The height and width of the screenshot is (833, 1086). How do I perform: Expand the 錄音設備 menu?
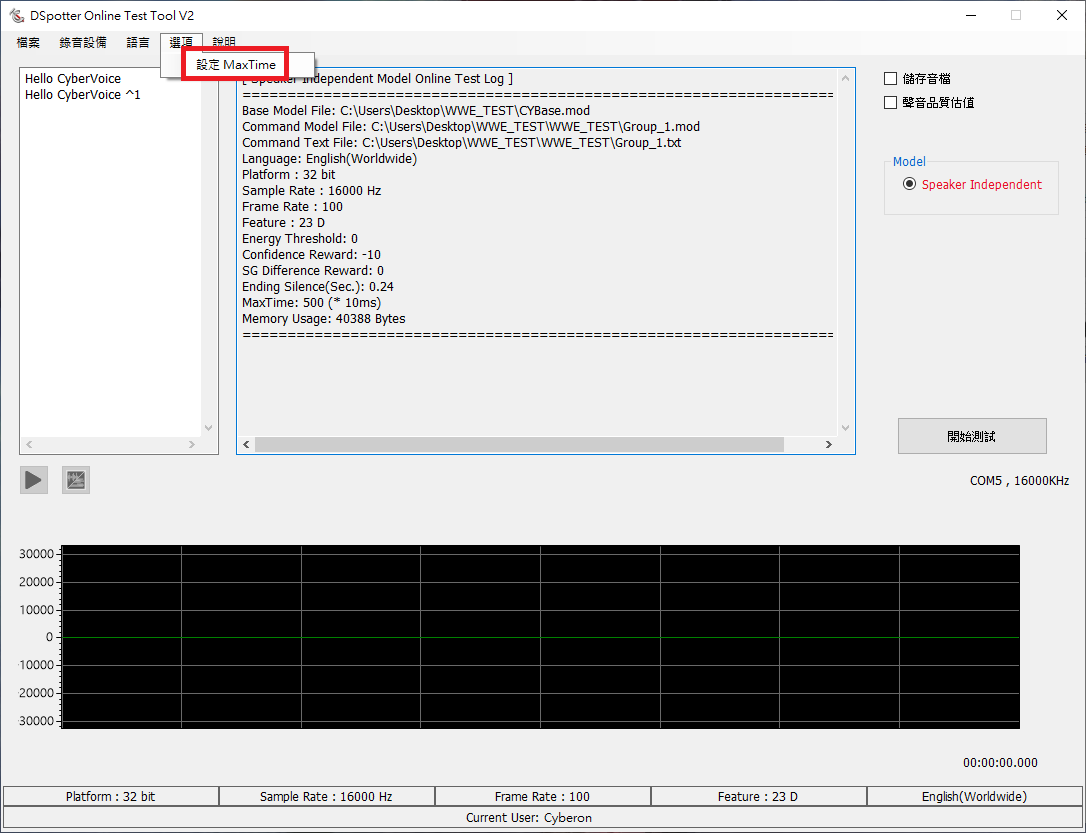83,43
